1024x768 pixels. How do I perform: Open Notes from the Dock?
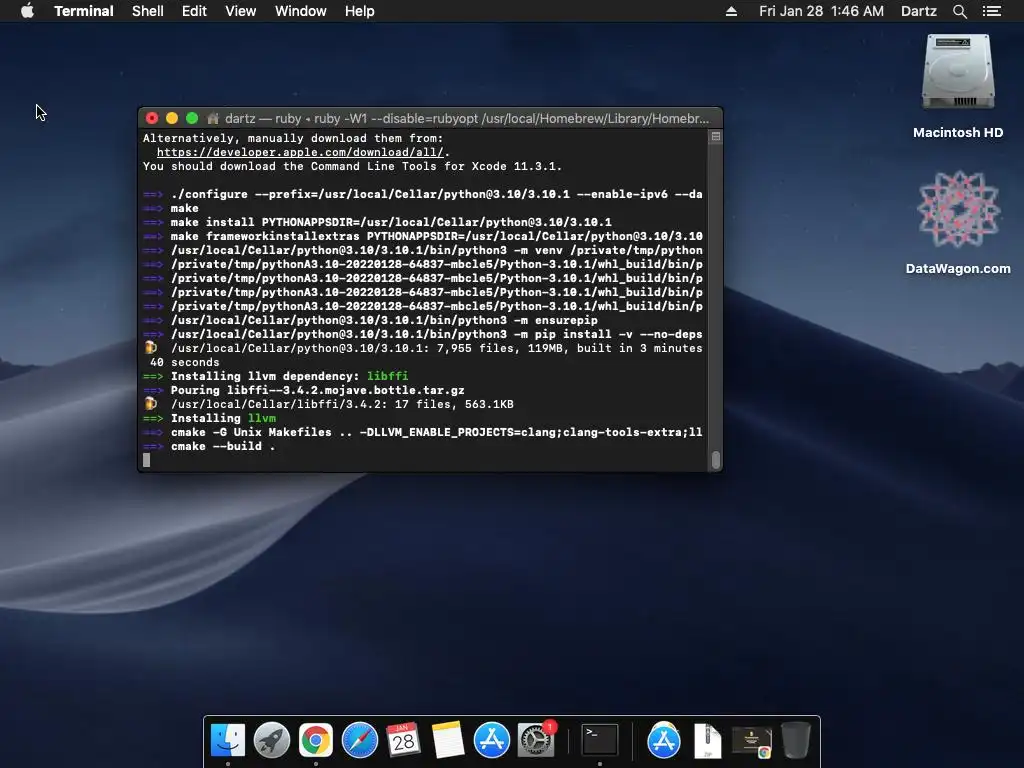pos(447,740)
